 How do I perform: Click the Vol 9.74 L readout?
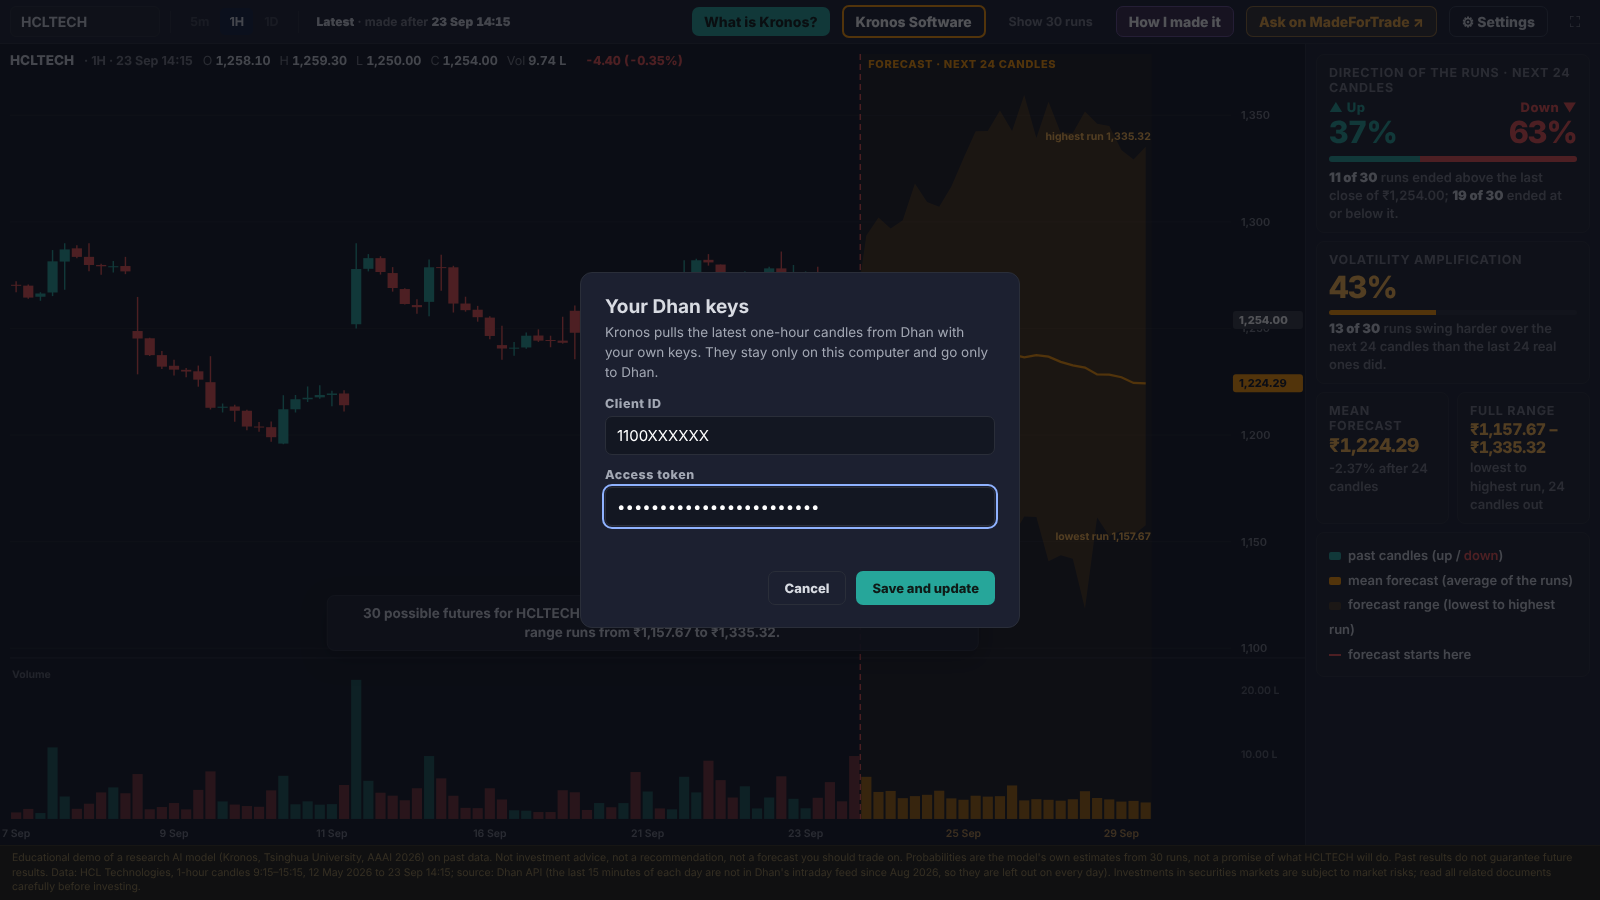[x=536, y=61]
